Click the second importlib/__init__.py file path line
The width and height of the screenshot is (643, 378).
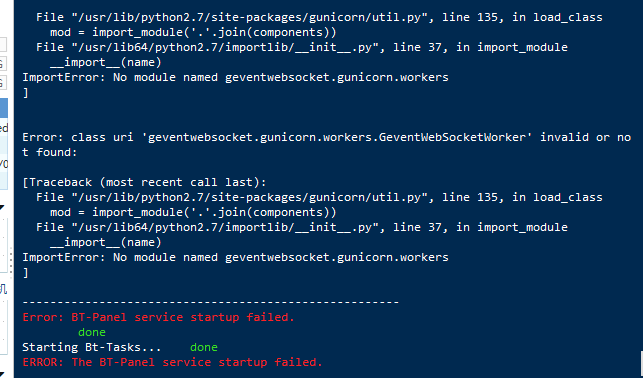point(302,228)
